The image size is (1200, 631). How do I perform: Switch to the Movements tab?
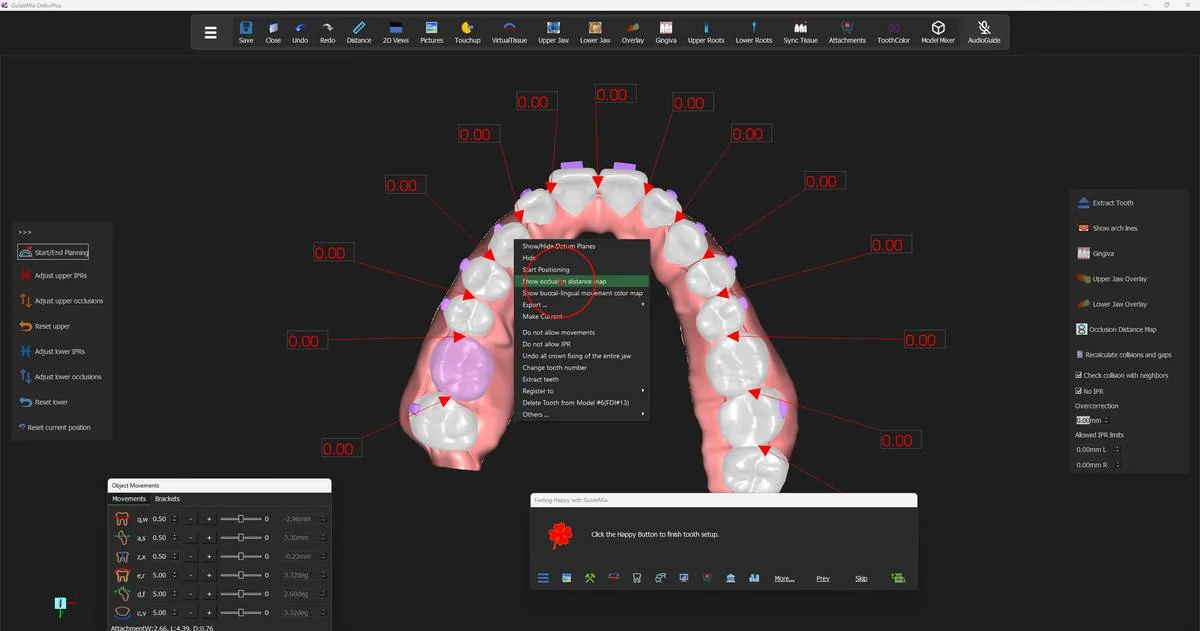pos(129,499)
